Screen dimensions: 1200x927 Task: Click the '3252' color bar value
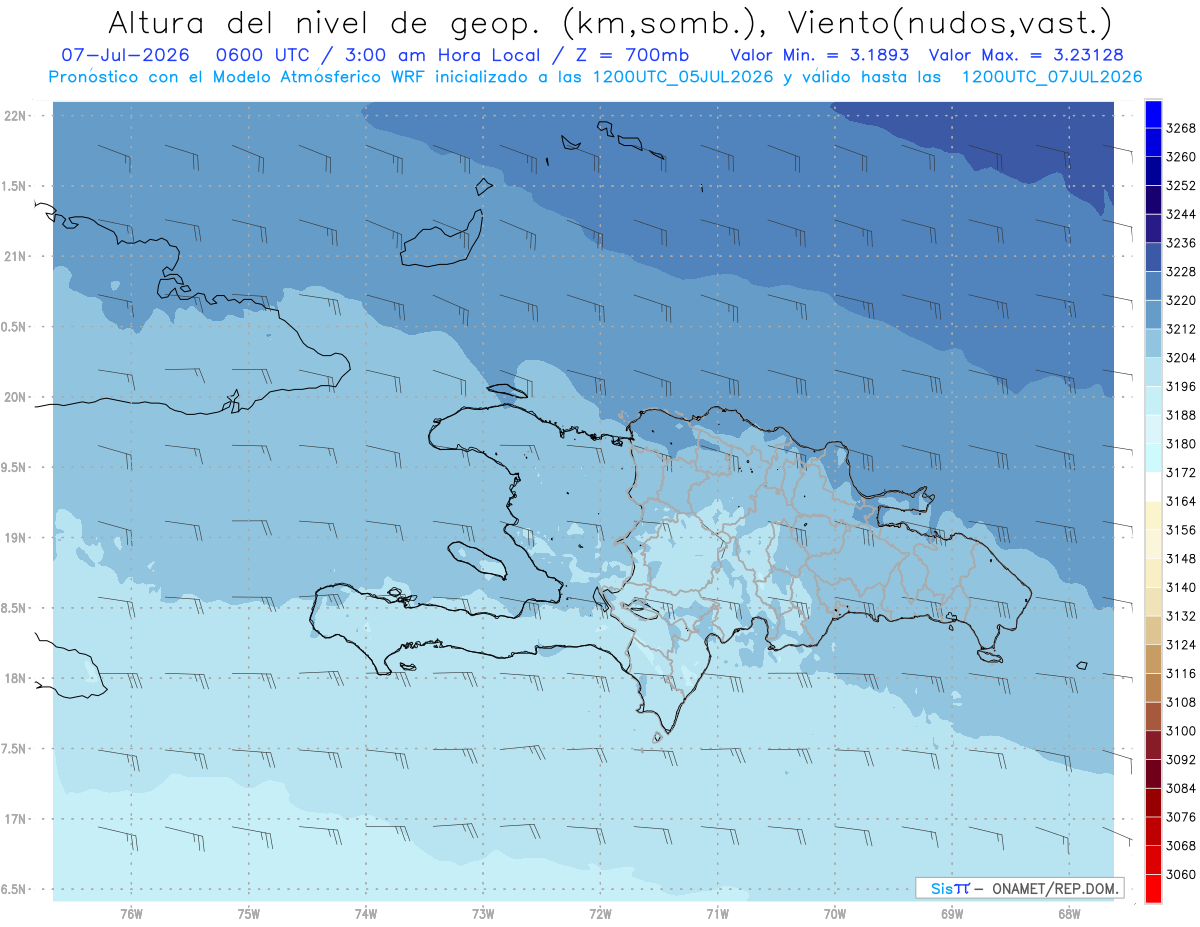1181,185
